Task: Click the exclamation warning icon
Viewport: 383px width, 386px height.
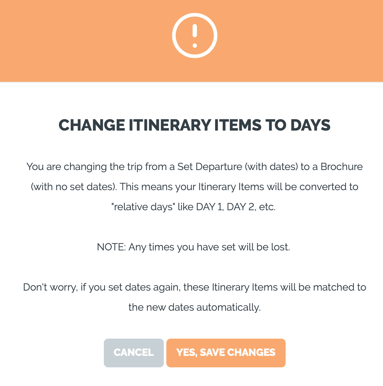Action: click(x=194, y=35)
